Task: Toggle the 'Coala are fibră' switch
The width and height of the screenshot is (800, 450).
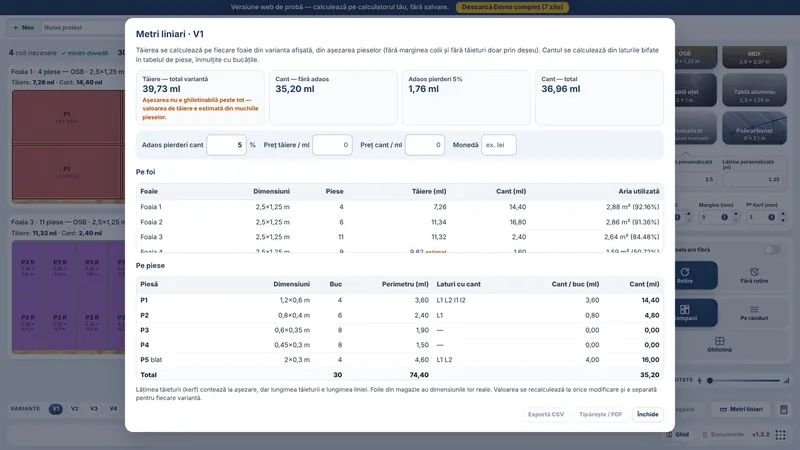Action: point(772,249)
